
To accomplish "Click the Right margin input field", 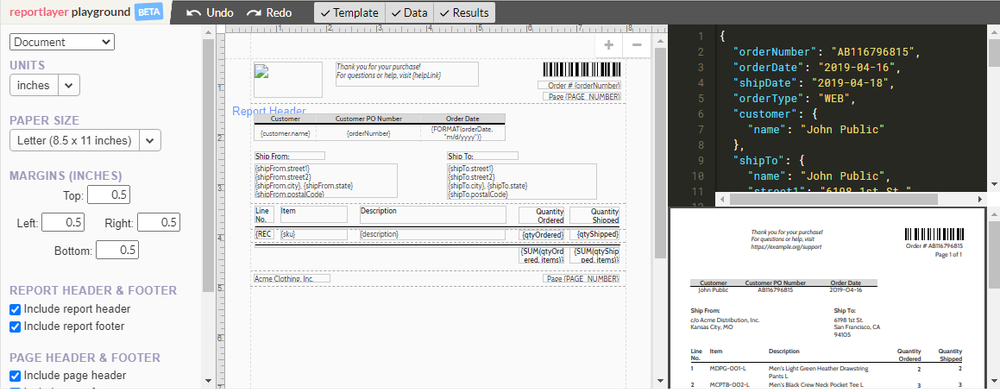I will (159, 223).
